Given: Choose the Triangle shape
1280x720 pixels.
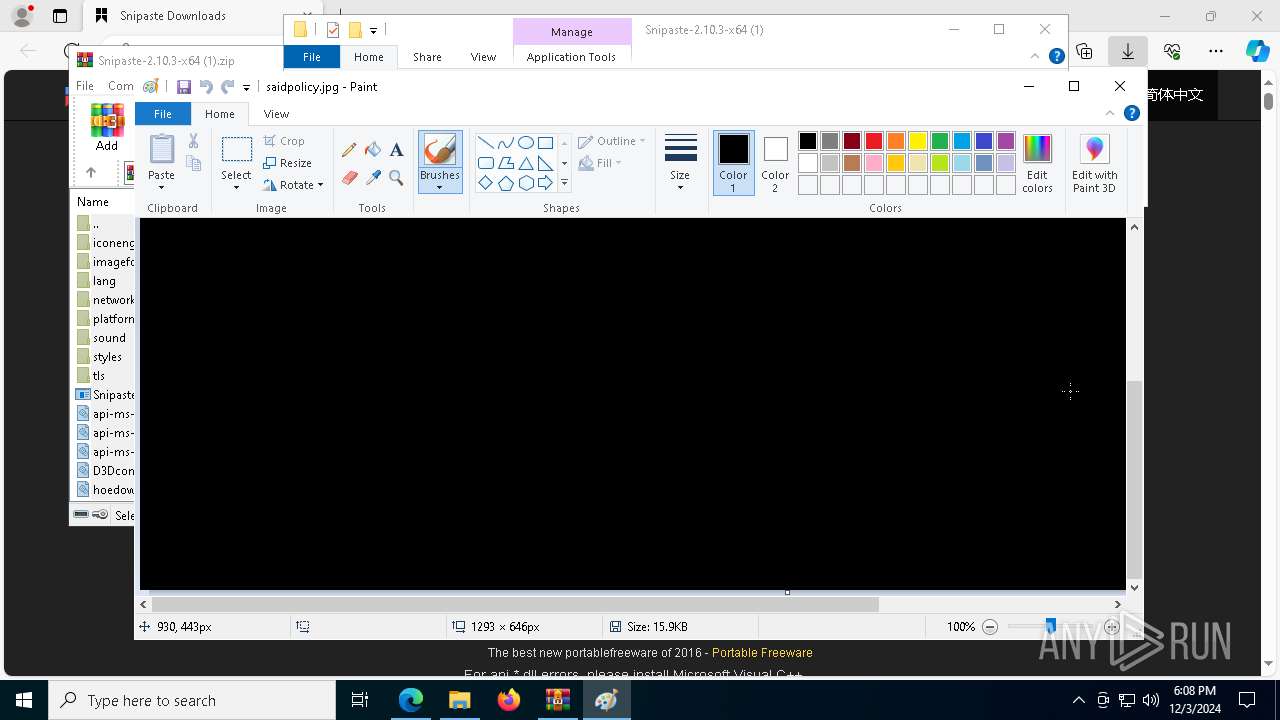Looking at the screenshot, I should (525, 163).
